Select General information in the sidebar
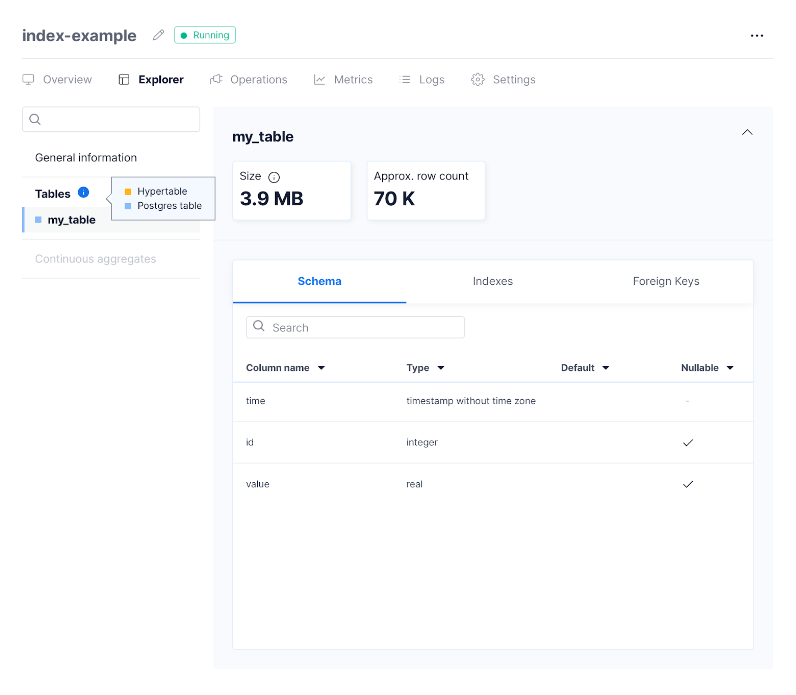The height and width of the screenshot is (695, 796). (x=86, y=158)
